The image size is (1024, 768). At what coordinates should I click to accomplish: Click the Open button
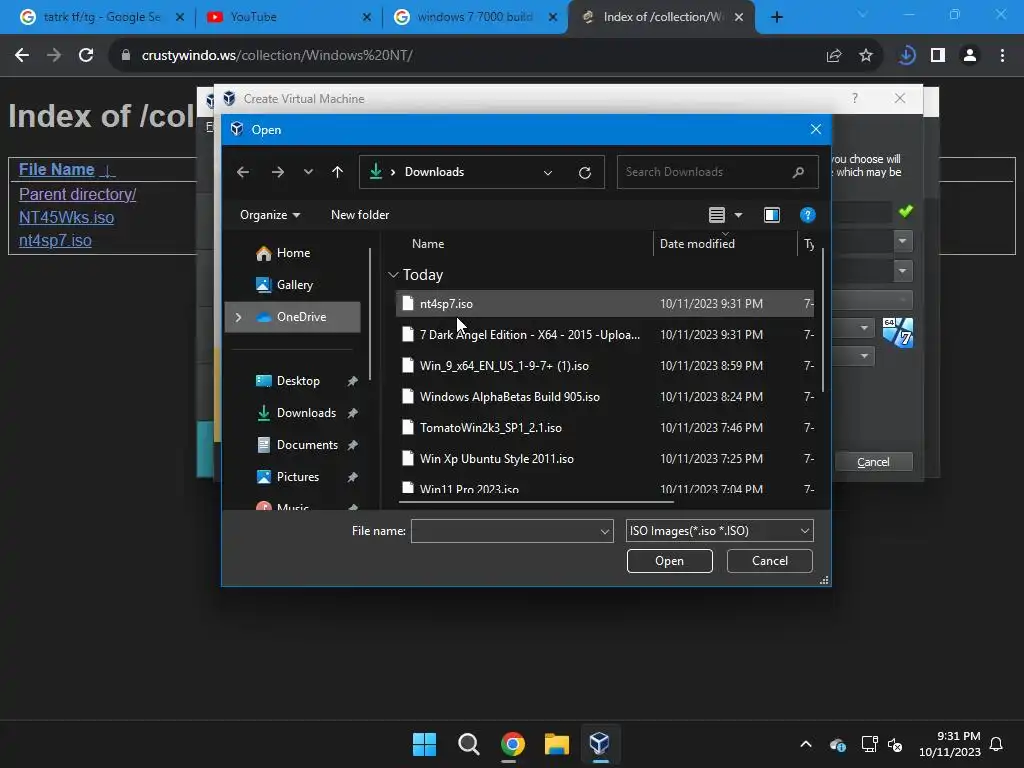pos(669,561)
